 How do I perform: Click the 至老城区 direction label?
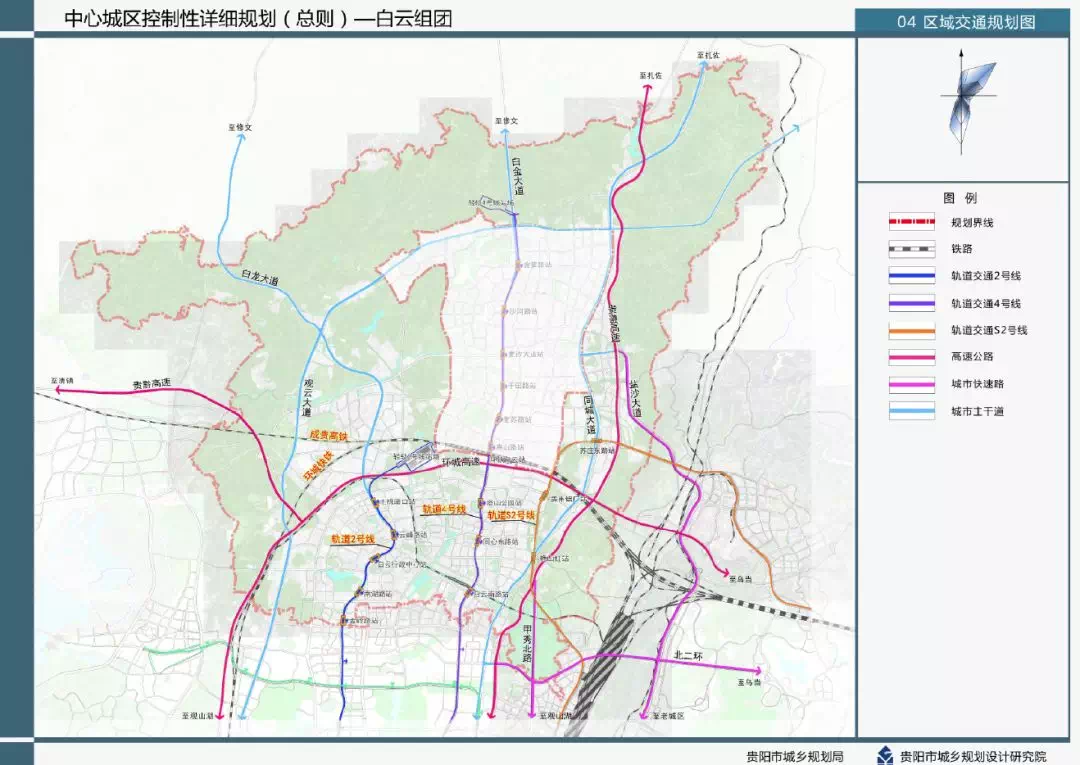669,716
